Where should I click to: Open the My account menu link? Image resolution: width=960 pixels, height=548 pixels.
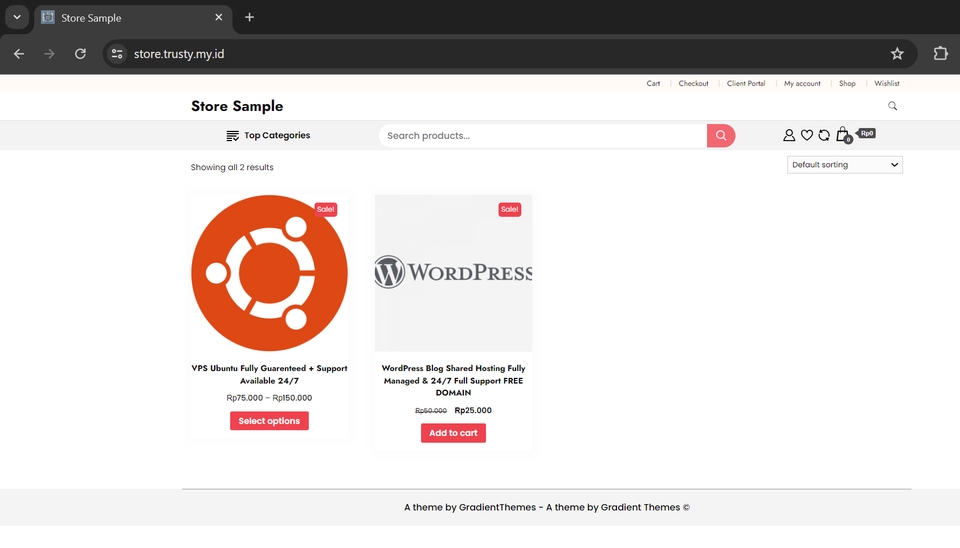(x=802, y=83)
